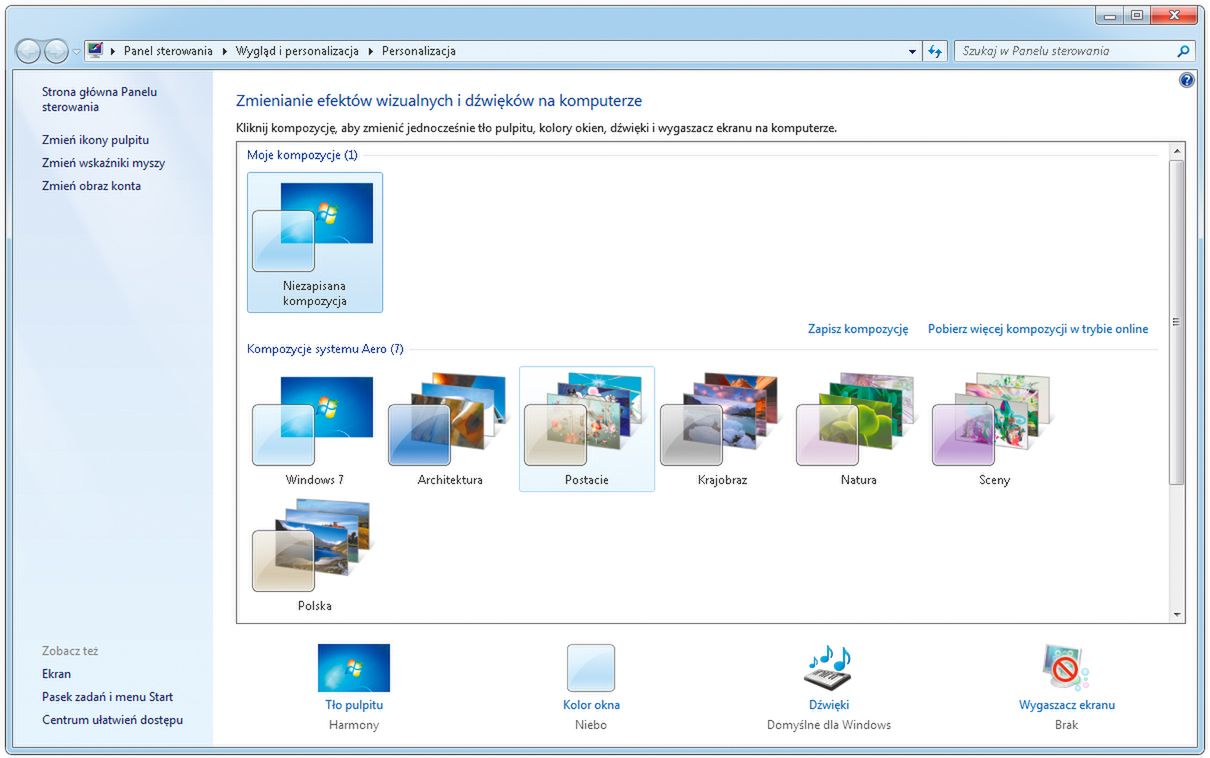Click 'Domyślne dla Windows' text
Screen dimensions: 1210x758
tap(829, 725)
